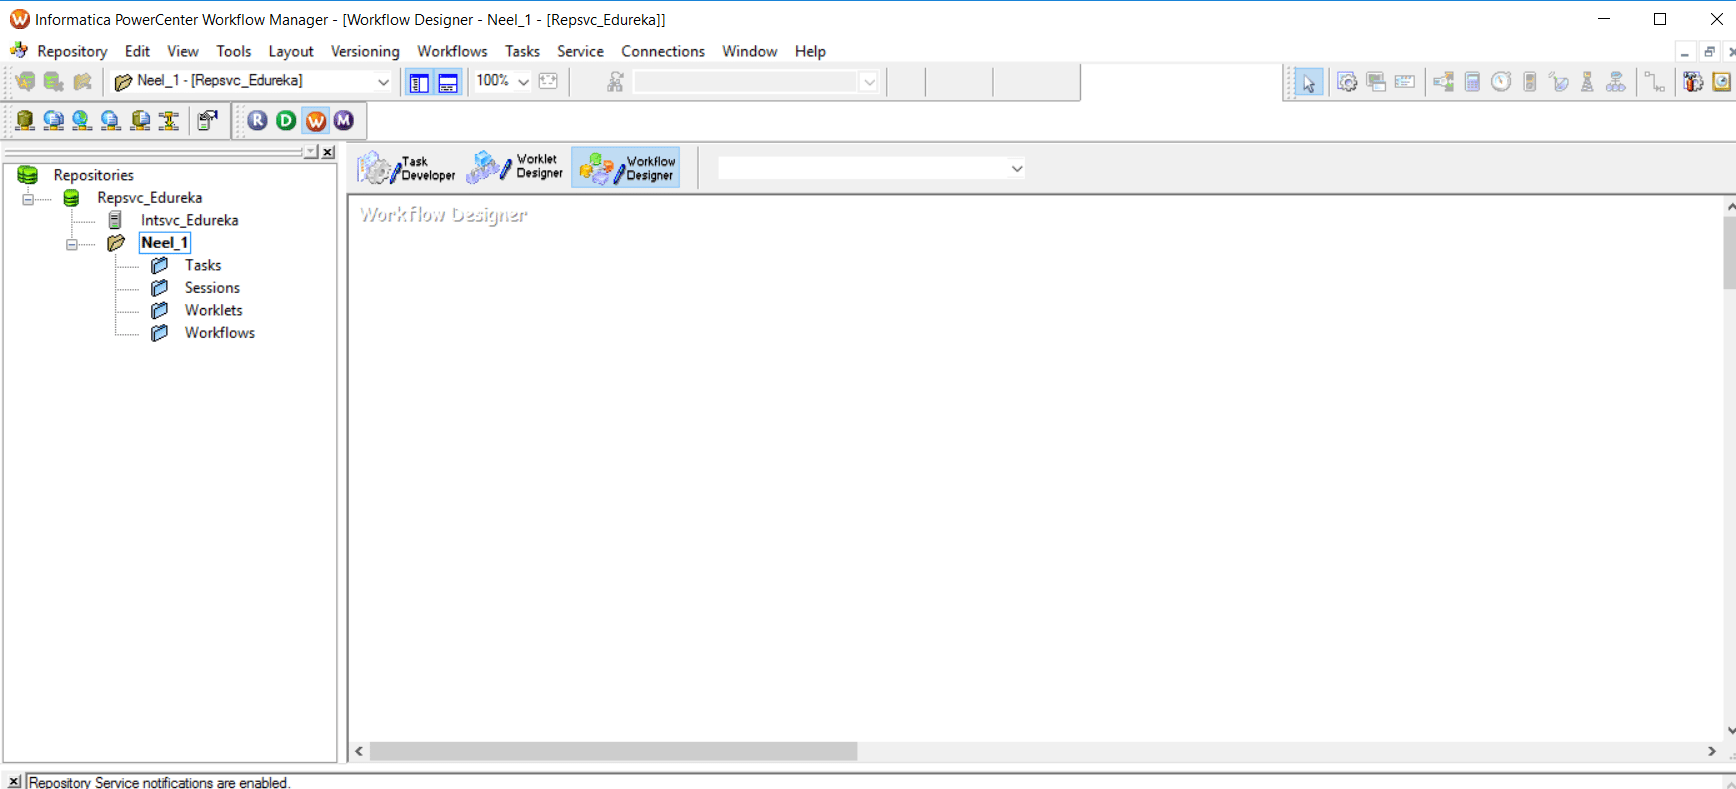
Task: Open the folder selection dropdown for Neel_1
Action: coord(383,82)
